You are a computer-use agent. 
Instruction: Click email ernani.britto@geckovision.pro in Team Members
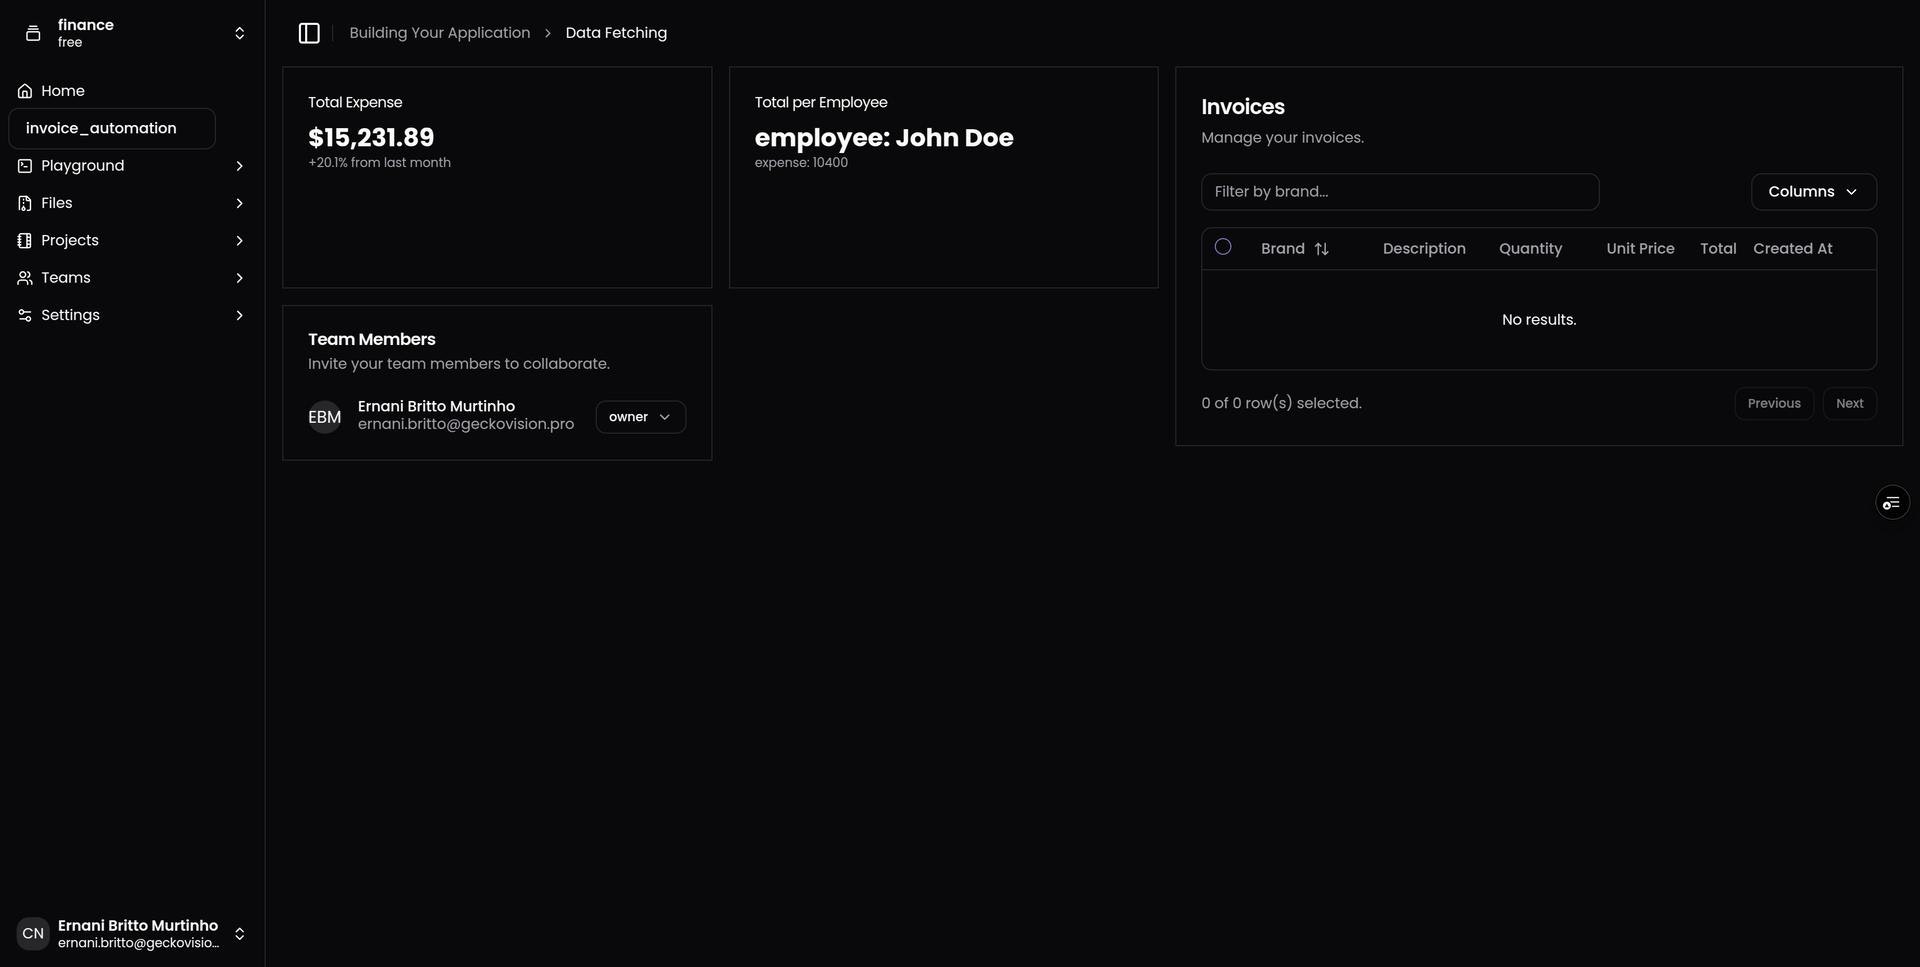click(466, 424)
